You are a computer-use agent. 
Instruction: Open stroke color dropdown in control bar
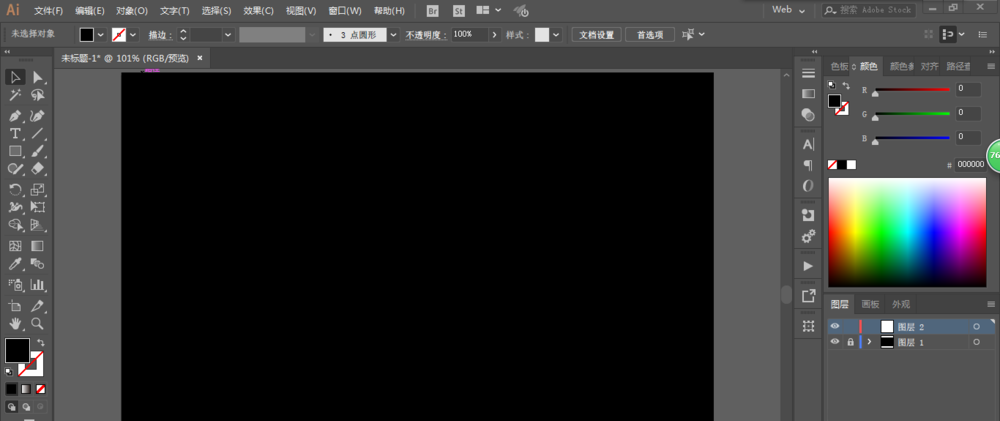click(x=133, y=34)
